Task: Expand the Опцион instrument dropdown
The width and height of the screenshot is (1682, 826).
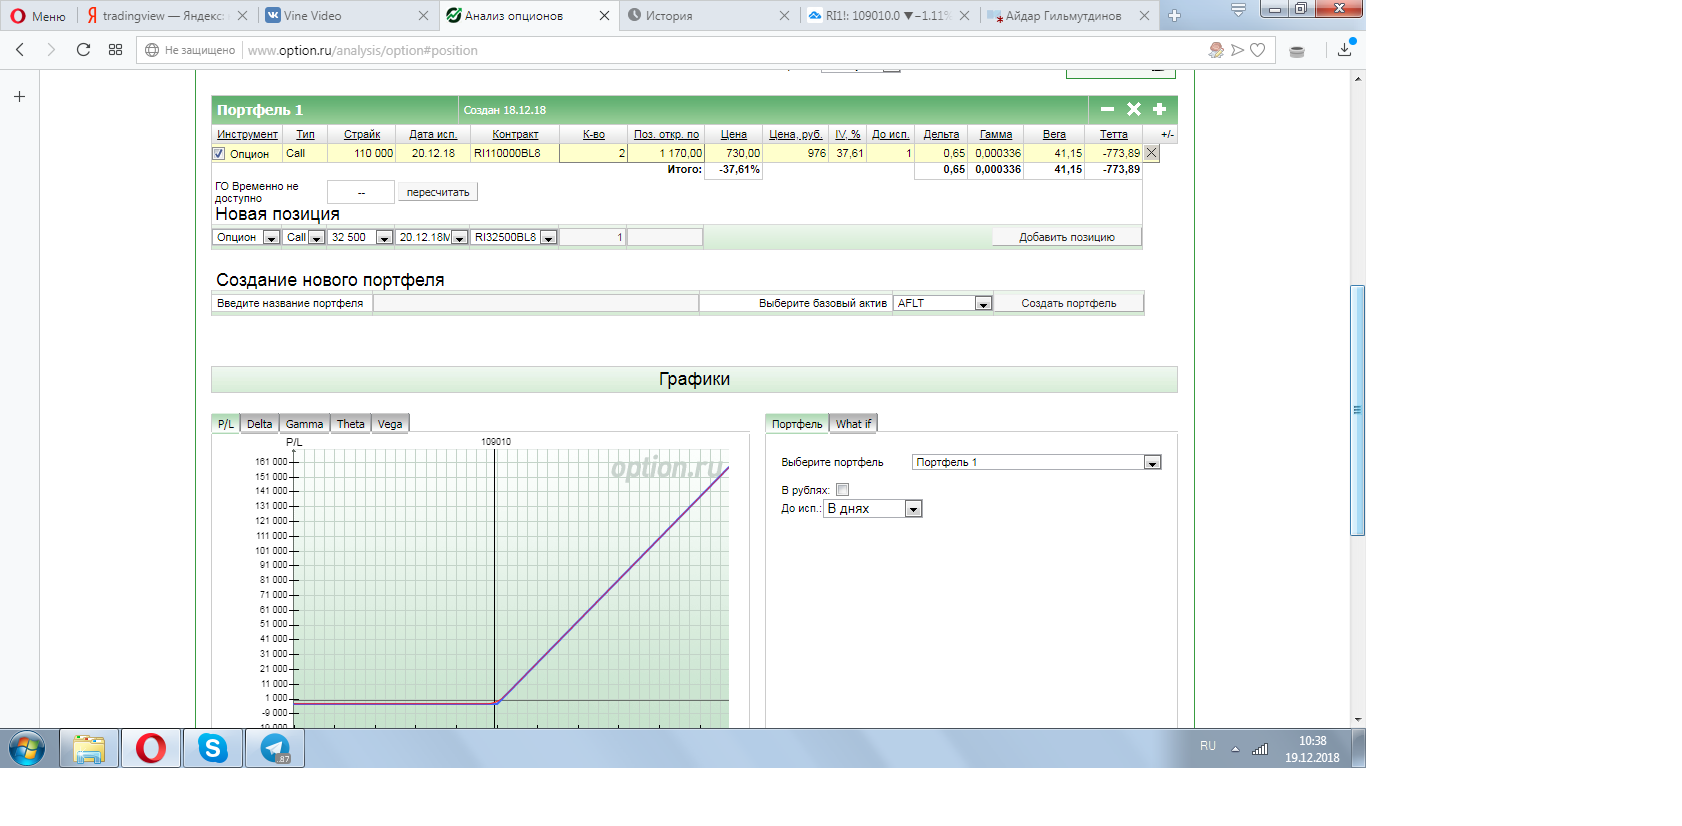Action: (271, 238)
